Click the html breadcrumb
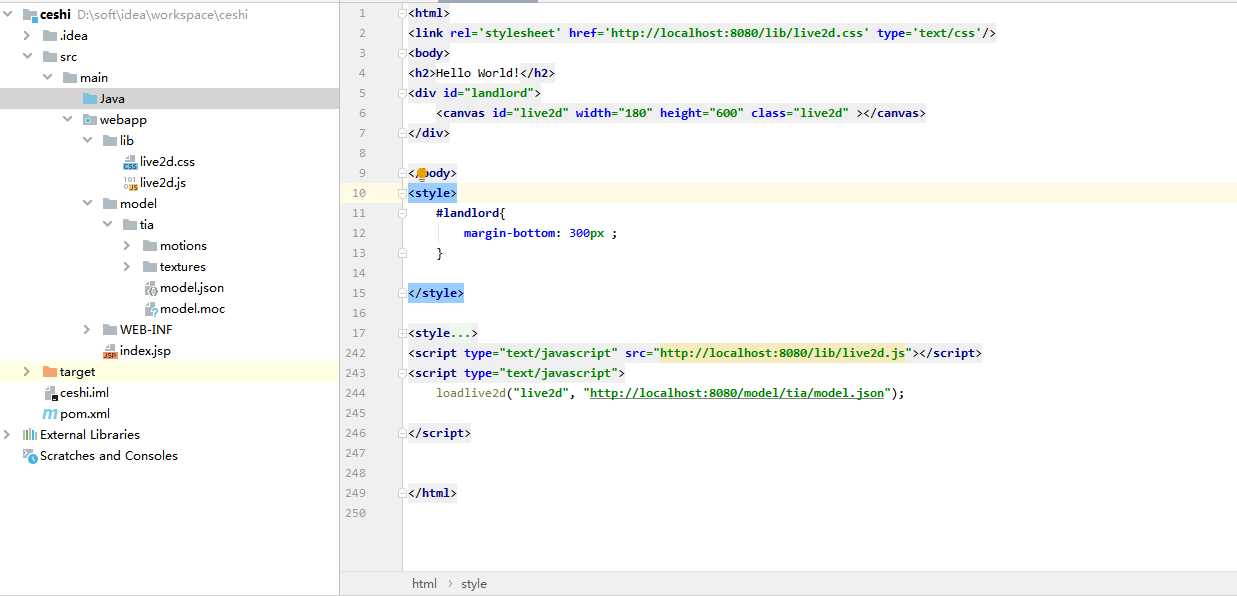The image size is (1237, 596). click(x=424, y=584)
